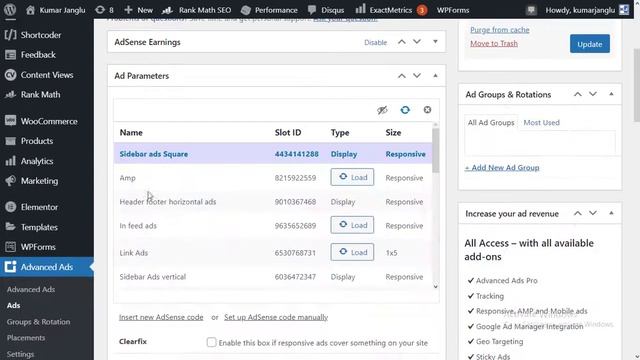Collapse Increase your ad revenue panel

click(611, 213)
